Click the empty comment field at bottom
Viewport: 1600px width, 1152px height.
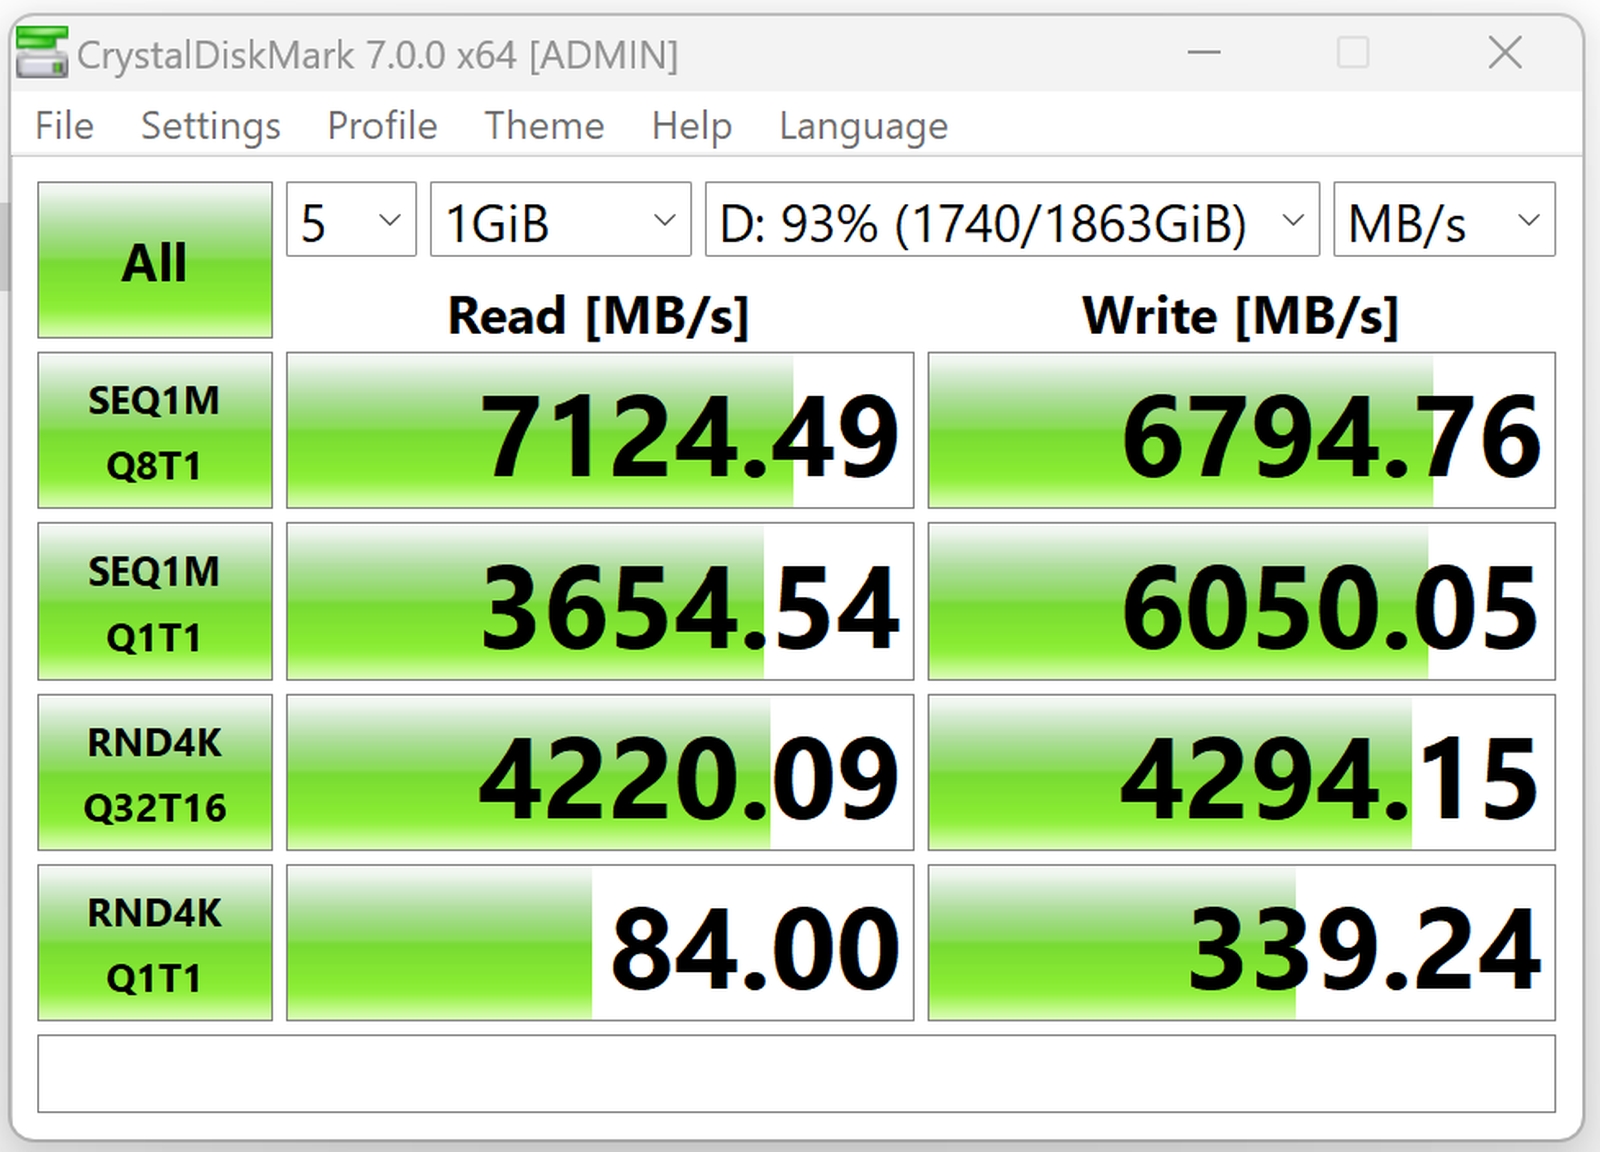click(x=796, y=1074)
